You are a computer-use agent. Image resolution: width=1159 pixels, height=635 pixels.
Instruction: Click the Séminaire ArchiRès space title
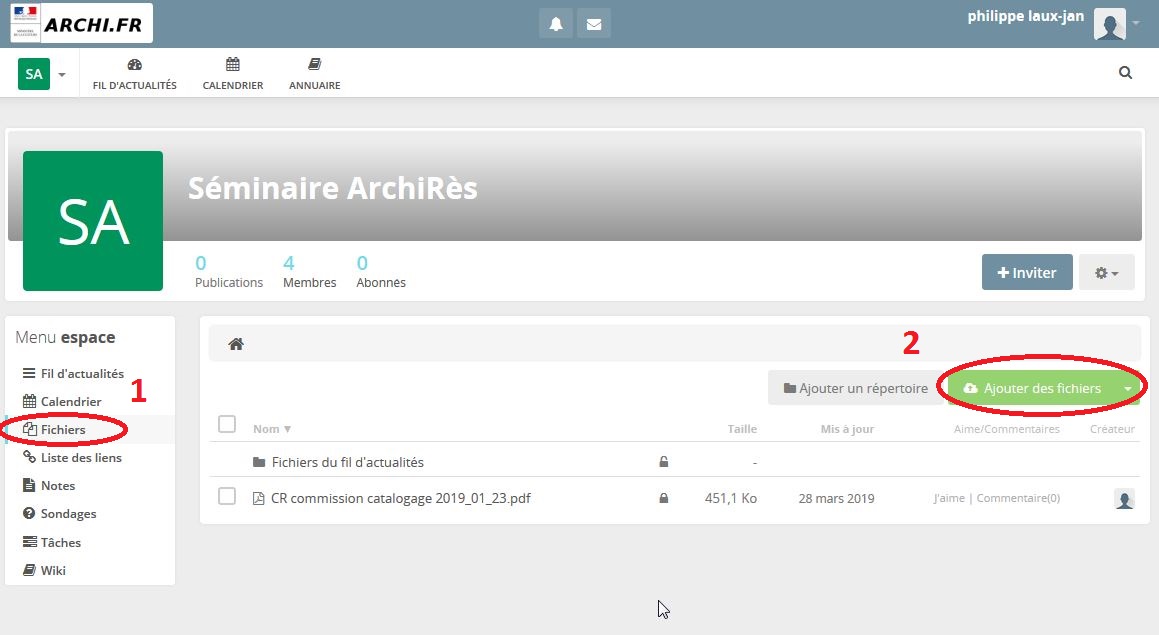tap(333, 188)
